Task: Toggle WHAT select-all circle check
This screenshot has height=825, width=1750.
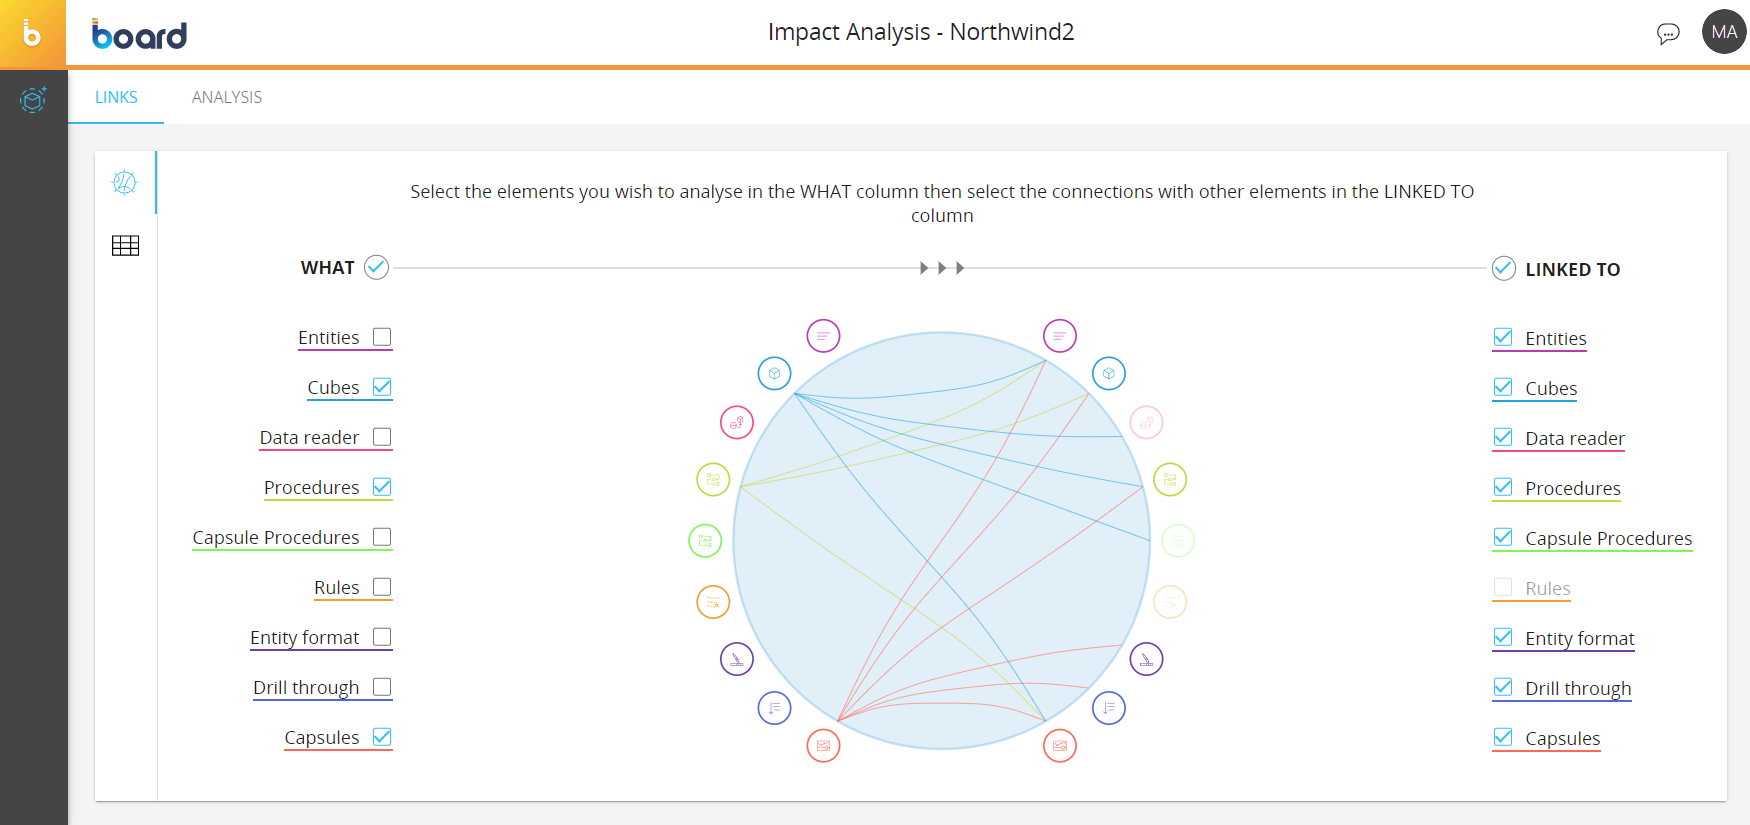Action: (x=376, y=267)
